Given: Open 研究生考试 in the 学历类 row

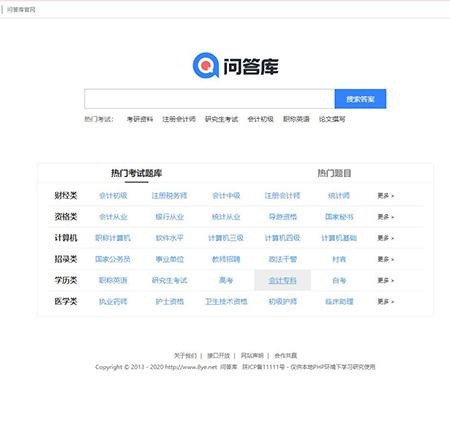Looking at the screenshot, I should pos(169,280).
